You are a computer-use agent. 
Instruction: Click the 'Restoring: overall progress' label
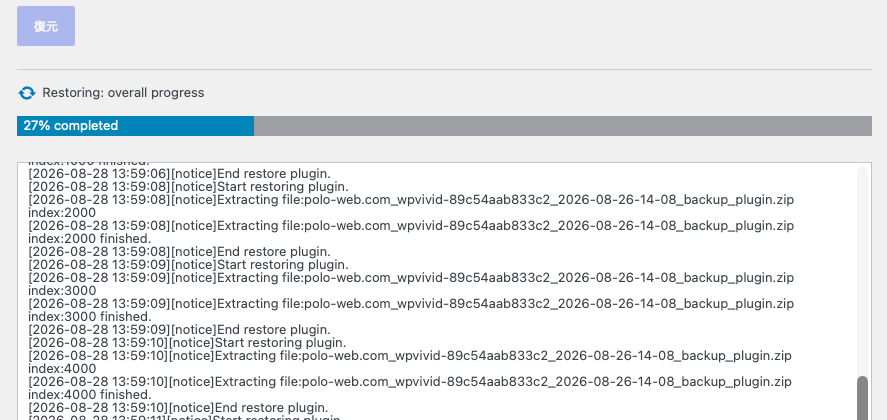coord(123,93)
